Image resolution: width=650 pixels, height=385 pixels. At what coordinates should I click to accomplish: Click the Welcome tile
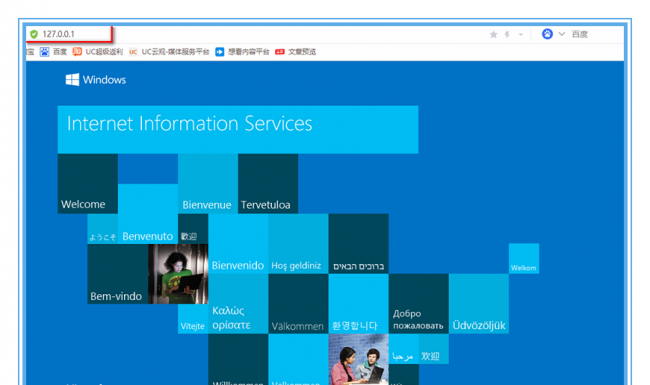coord(87,184)
